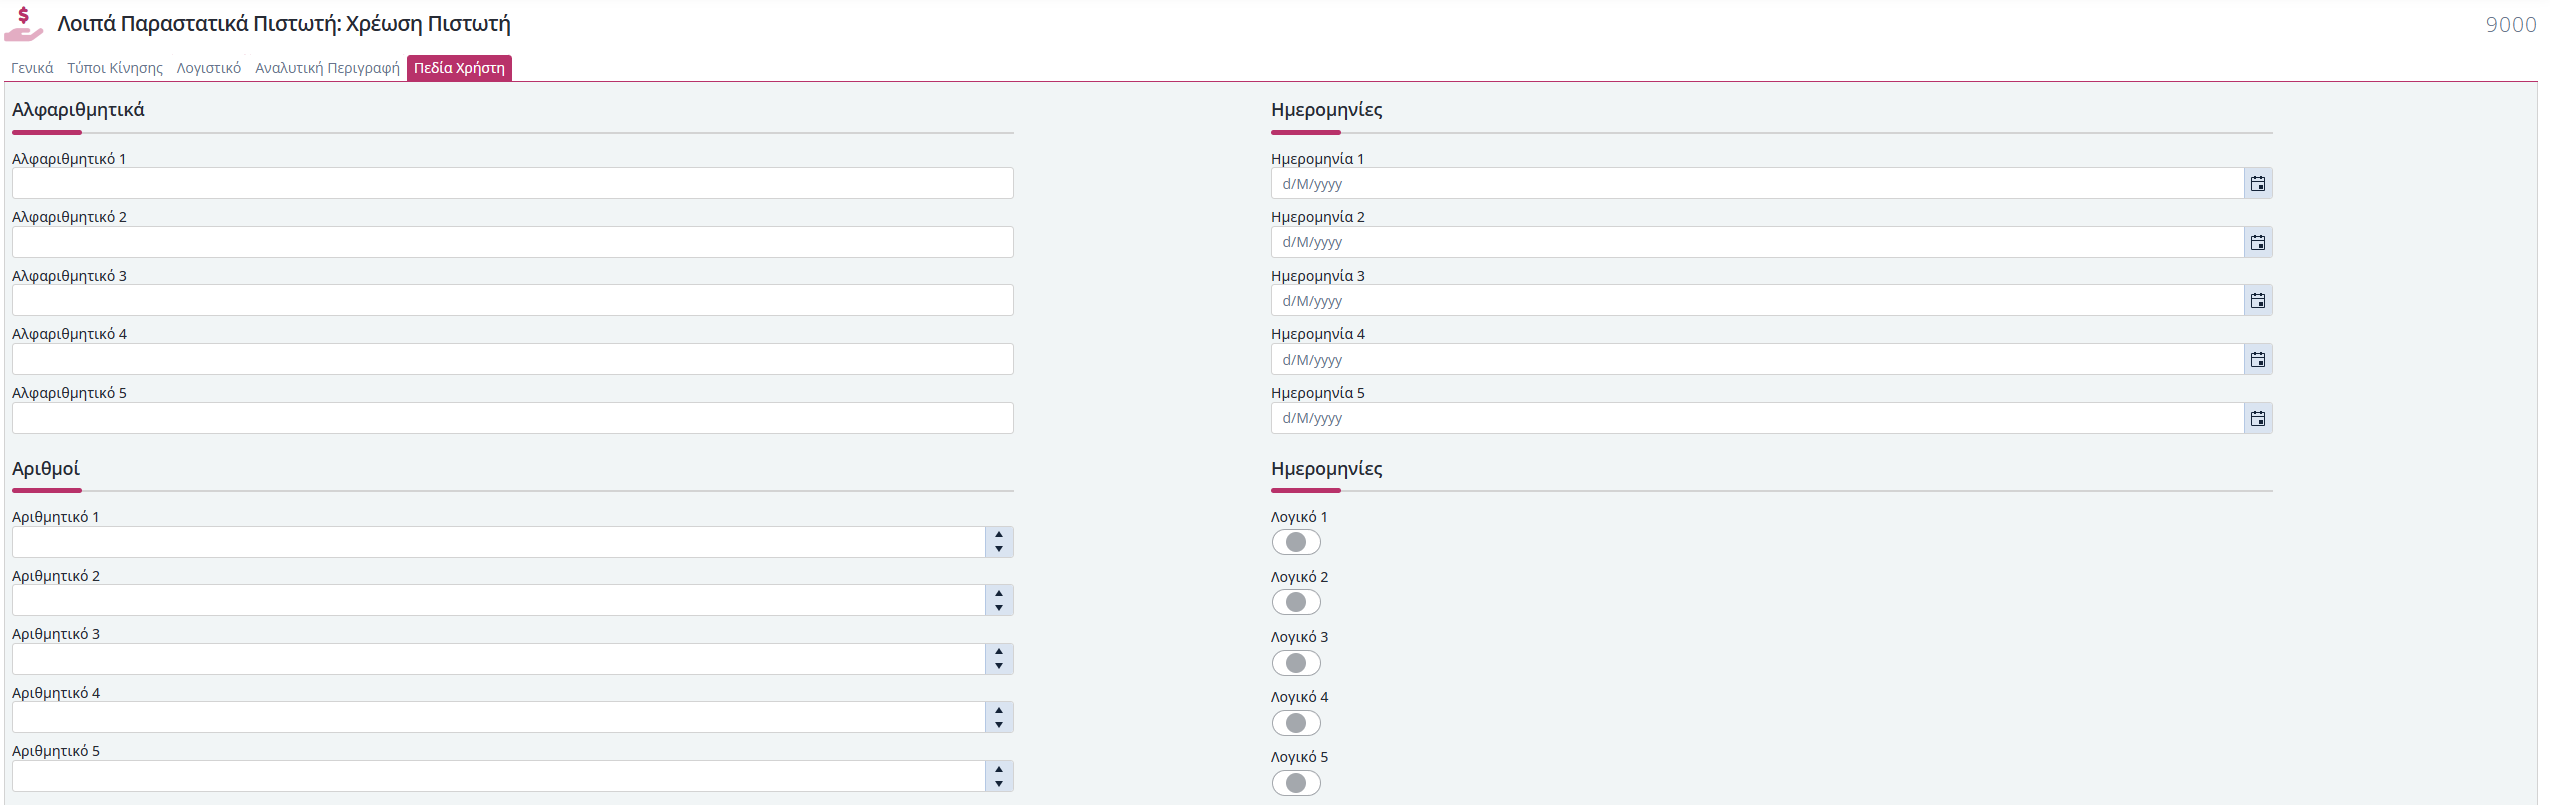The height and width of the screenshot is (805, 2550).
Task: Click the 9000 code in the header
Action: [2511, 25]
